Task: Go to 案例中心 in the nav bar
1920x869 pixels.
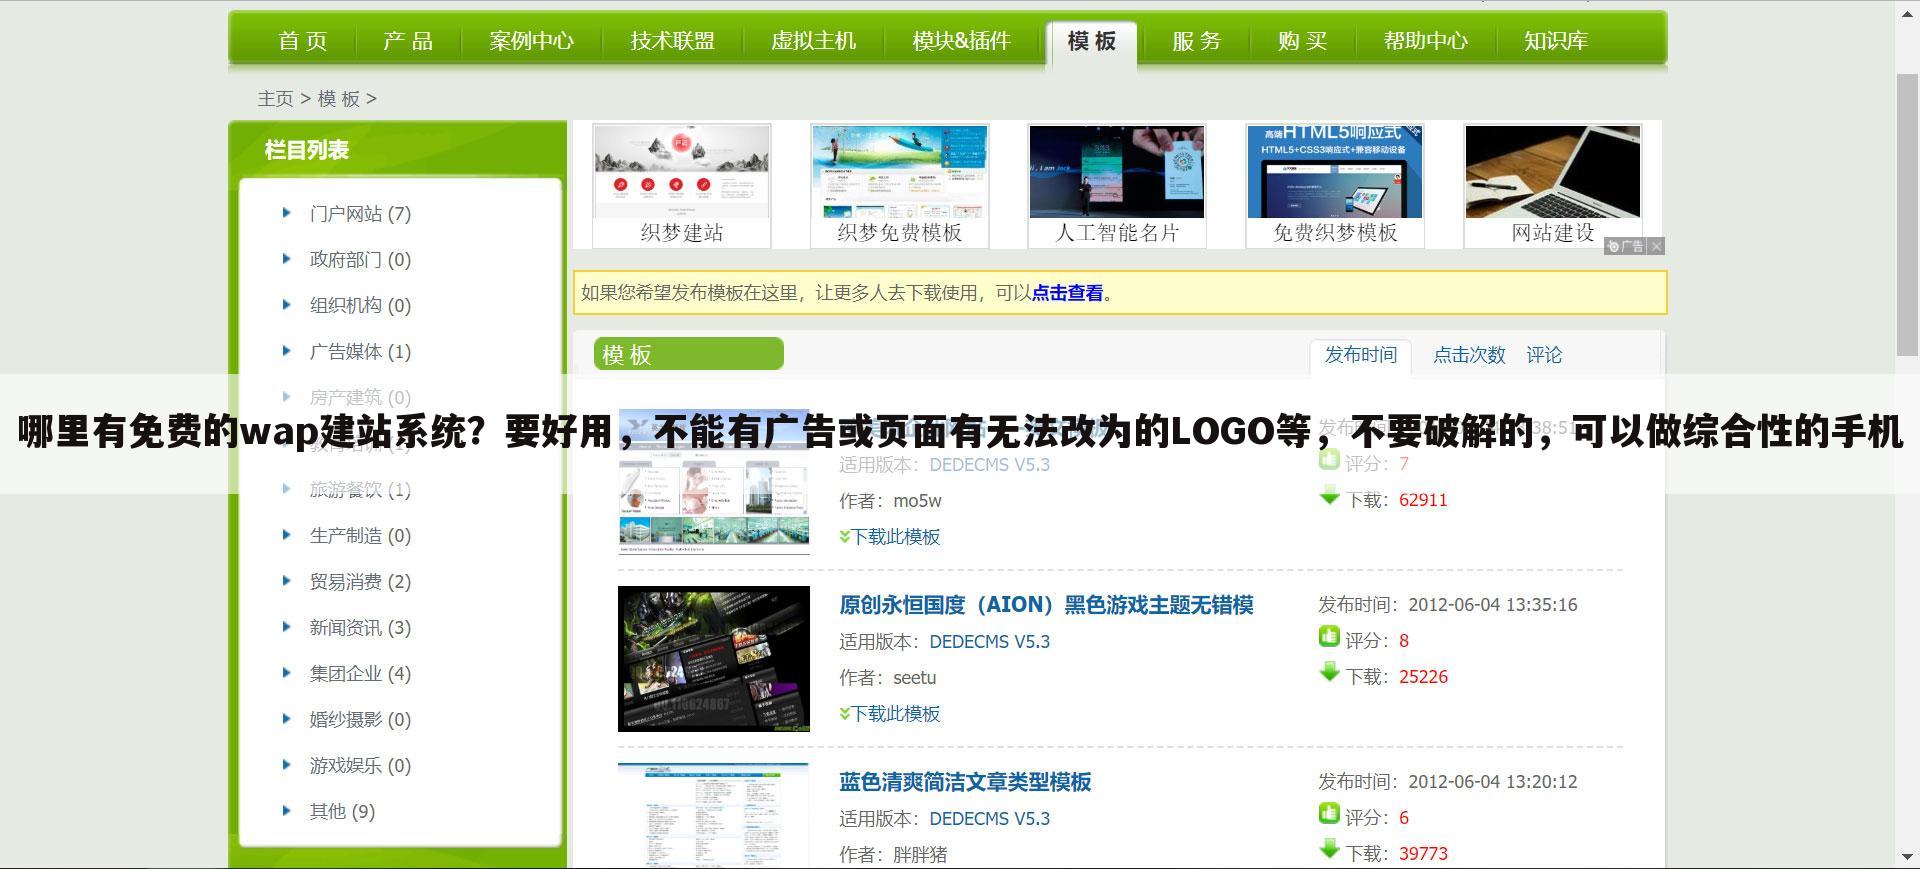Action: tap(532, 41)
